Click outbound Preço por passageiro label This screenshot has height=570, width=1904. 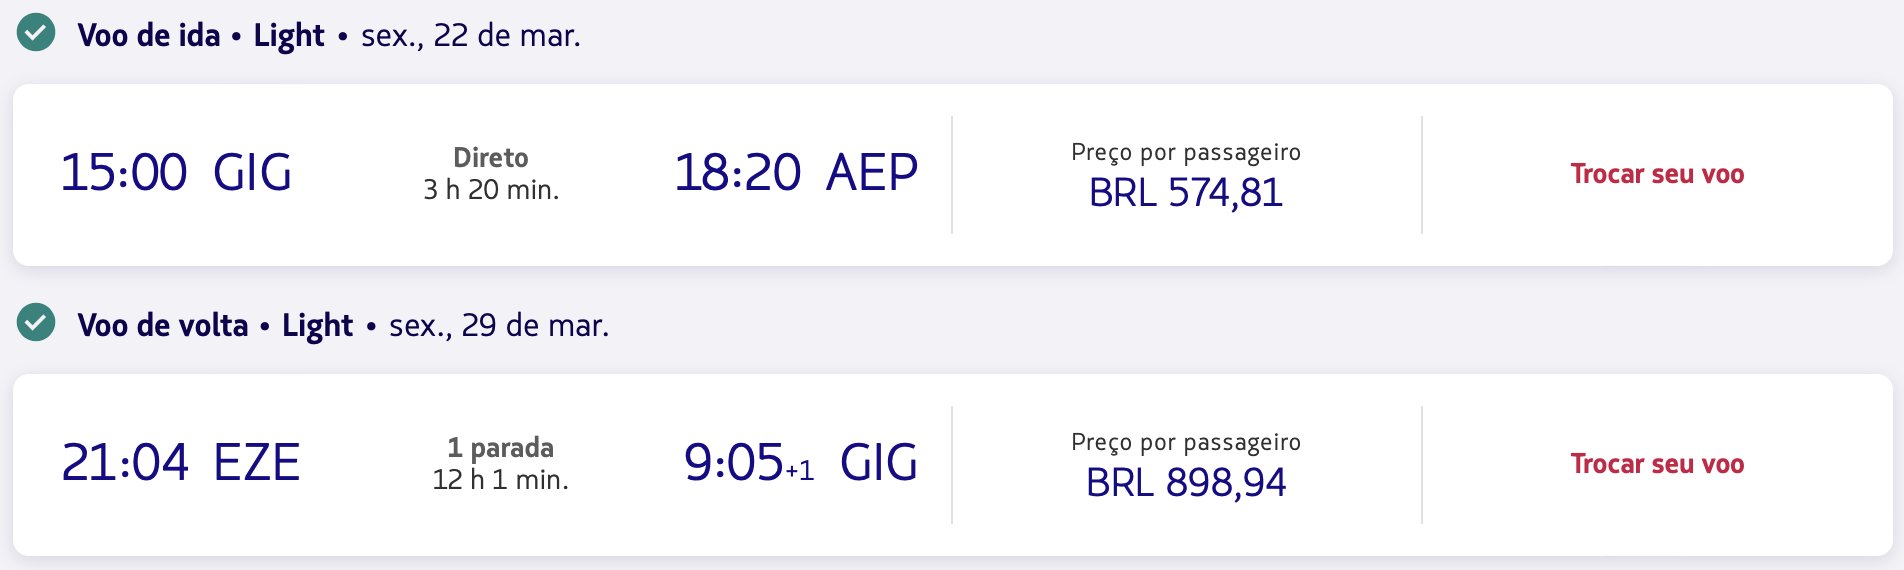coord(1186,152)
